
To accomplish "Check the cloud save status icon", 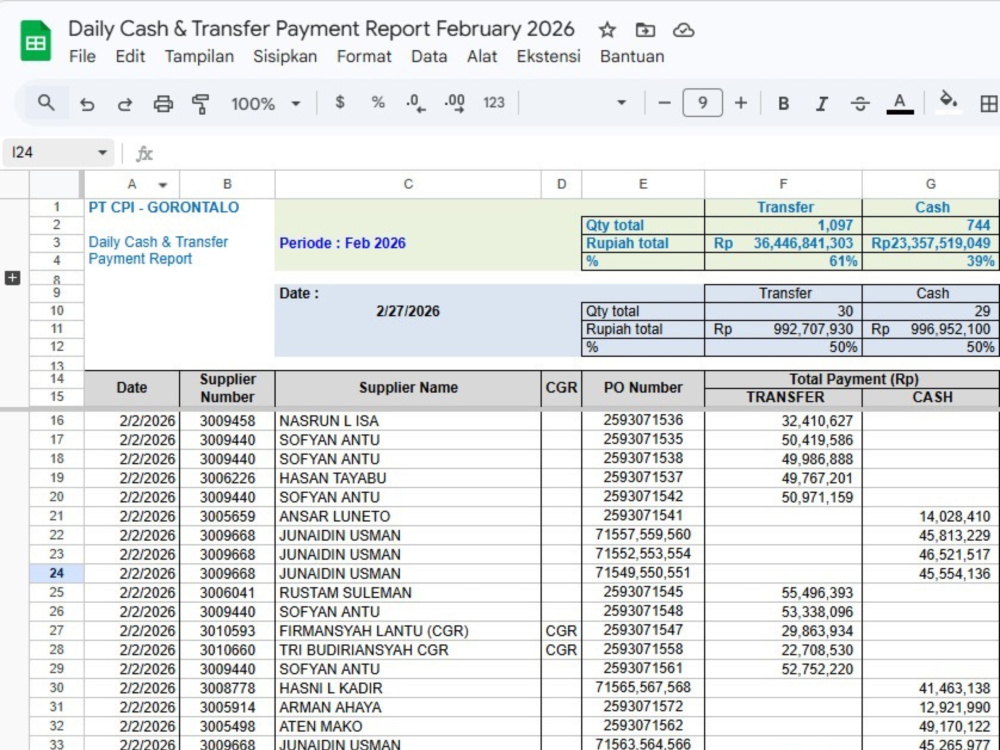I will [x=683, y=30].
